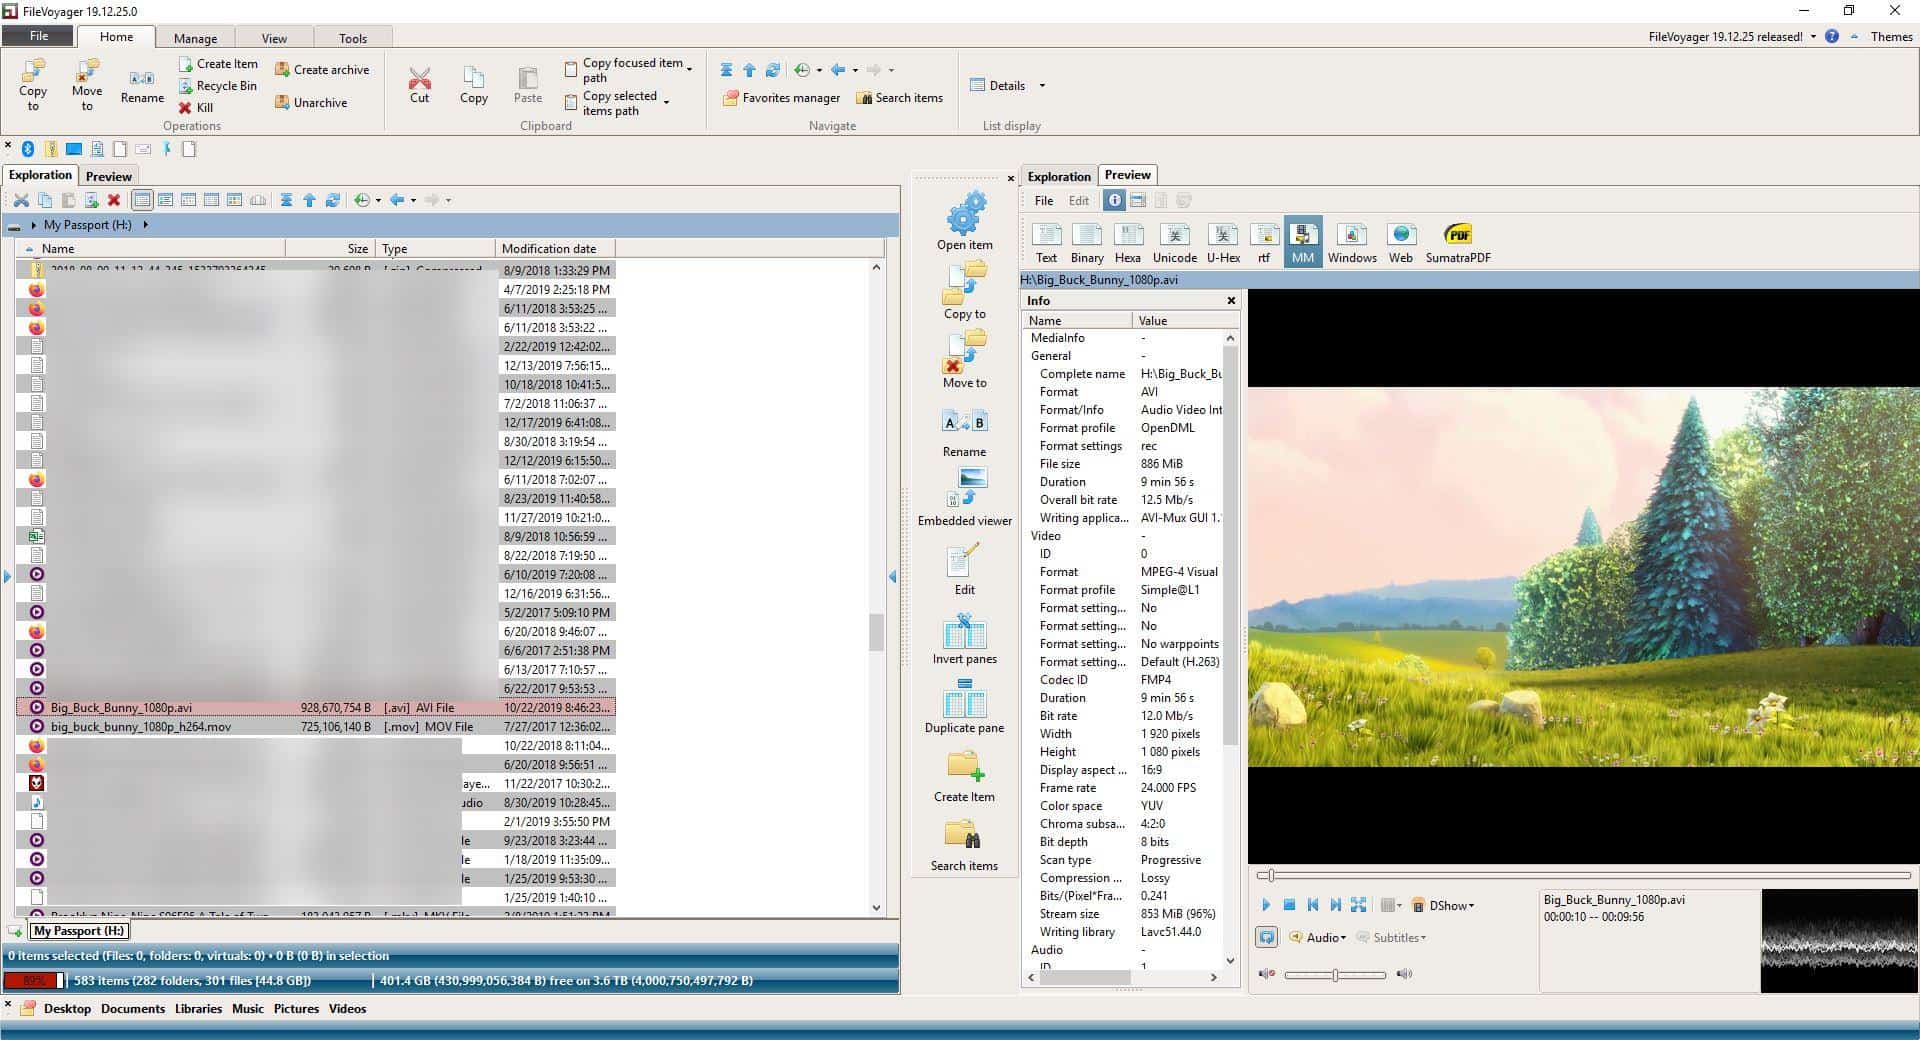Click the Move to ribbon button
Image resolution: width=1920 pixels, height=1040 pixels.
click(x=87, y=84)
